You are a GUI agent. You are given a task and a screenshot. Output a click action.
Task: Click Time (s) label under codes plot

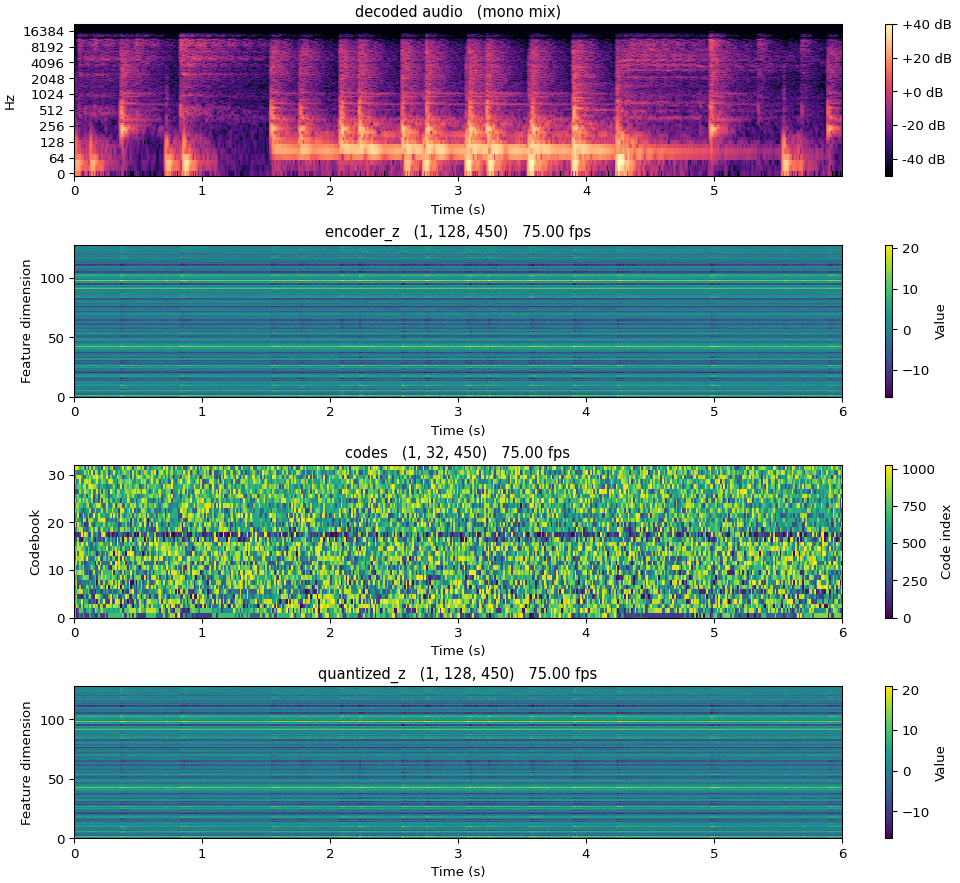pos(458,650)
